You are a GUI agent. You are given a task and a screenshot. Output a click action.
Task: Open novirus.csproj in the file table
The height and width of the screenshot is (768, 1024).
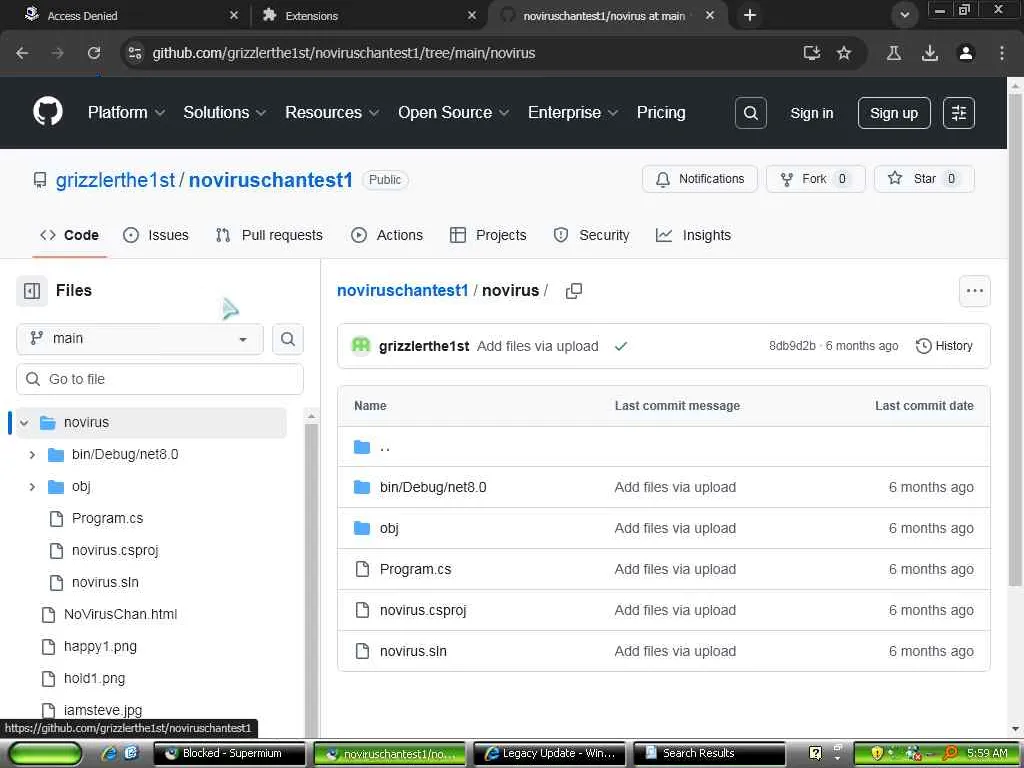(423, 611)
